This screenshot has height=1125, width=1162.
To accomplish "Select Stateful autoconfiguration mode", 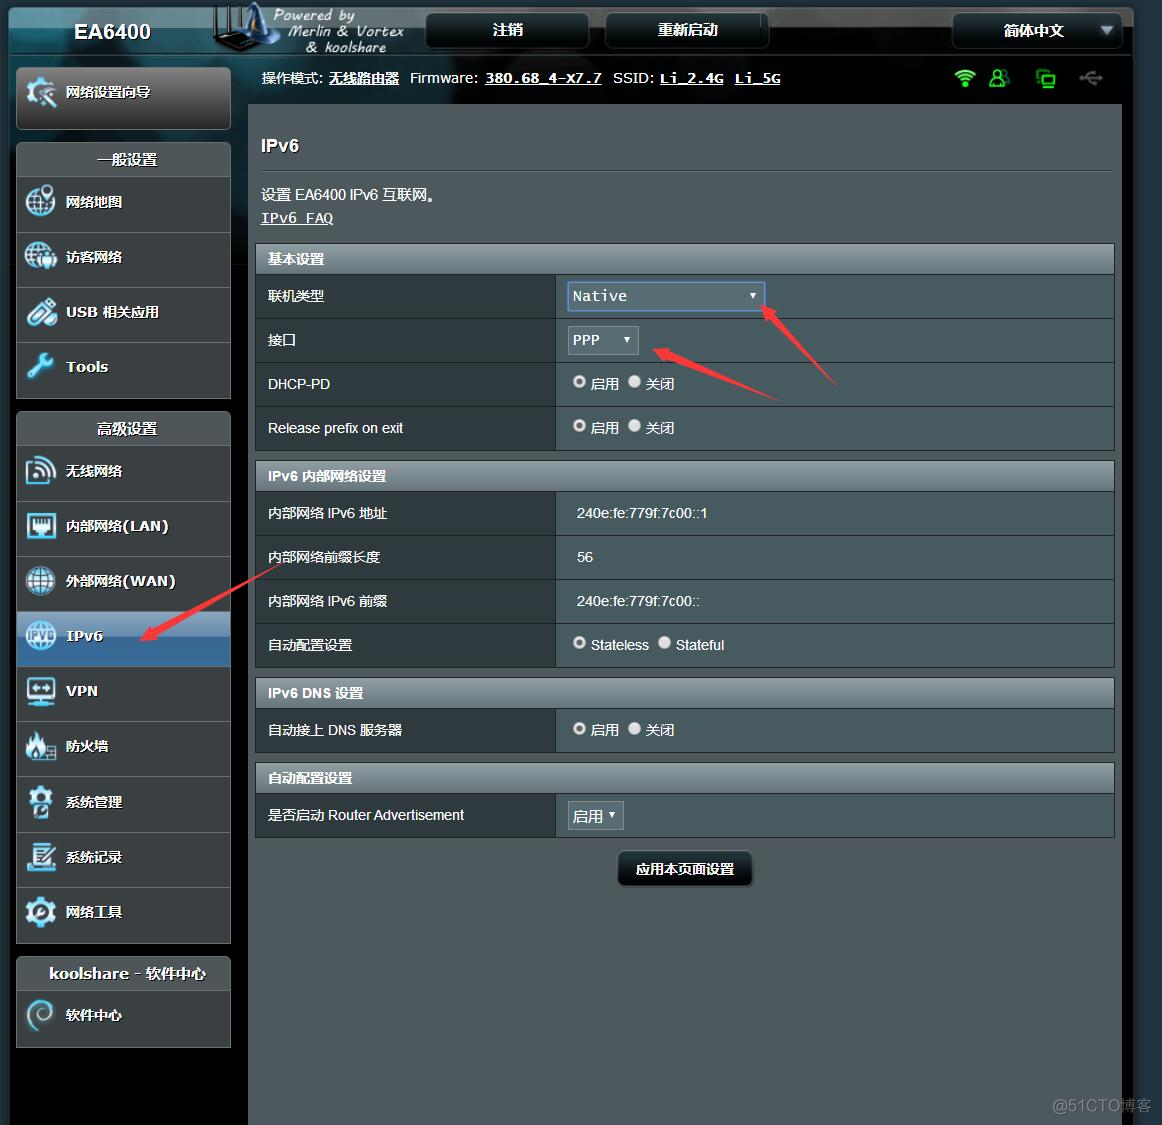I will (664, 643).
